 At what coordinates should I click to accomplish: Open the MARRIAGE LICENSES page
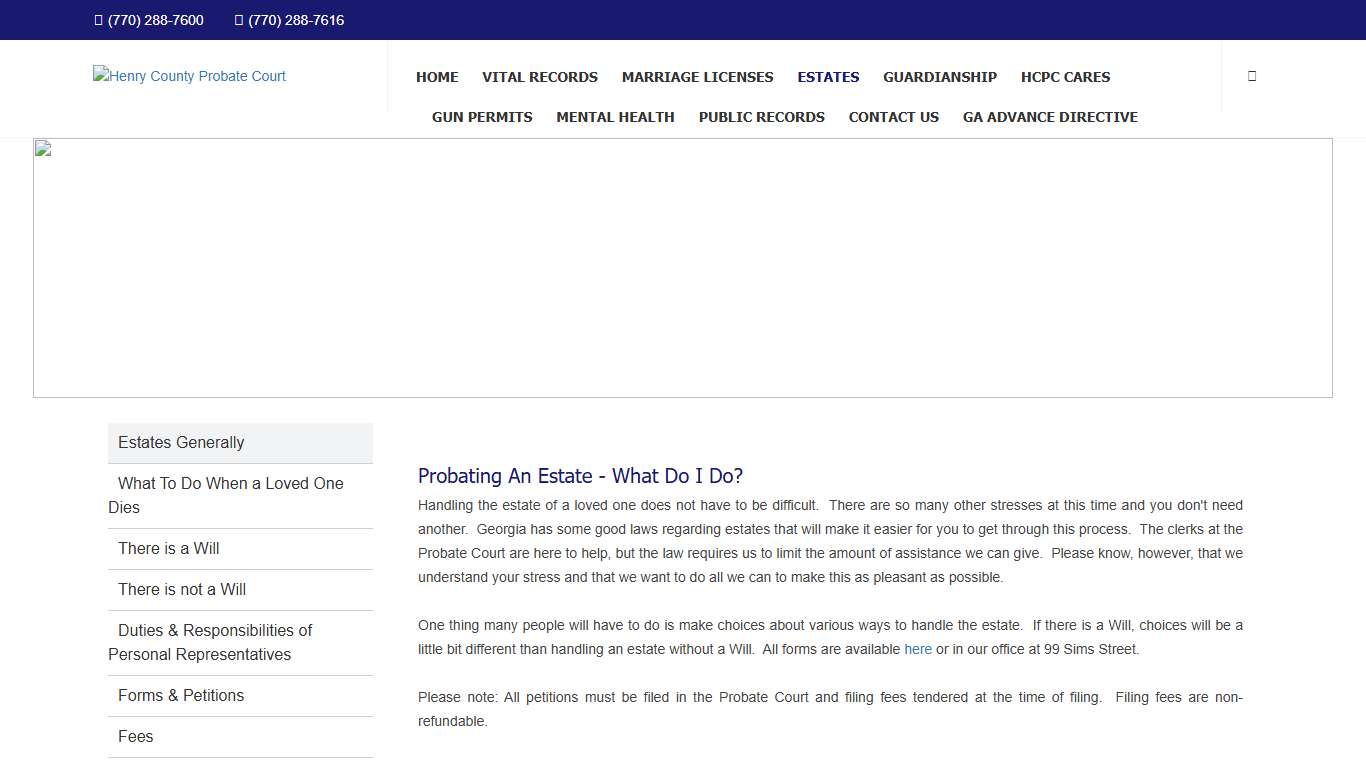tap(697, 77)
